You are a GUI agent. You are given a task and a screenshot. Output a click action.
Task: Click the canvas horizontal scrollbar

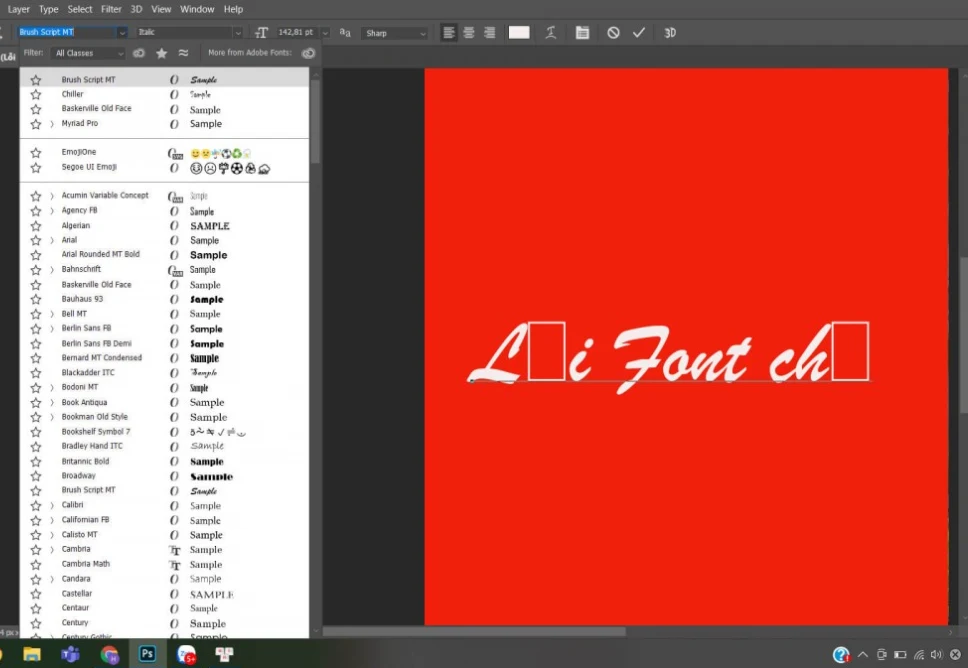tap(474, 632)
